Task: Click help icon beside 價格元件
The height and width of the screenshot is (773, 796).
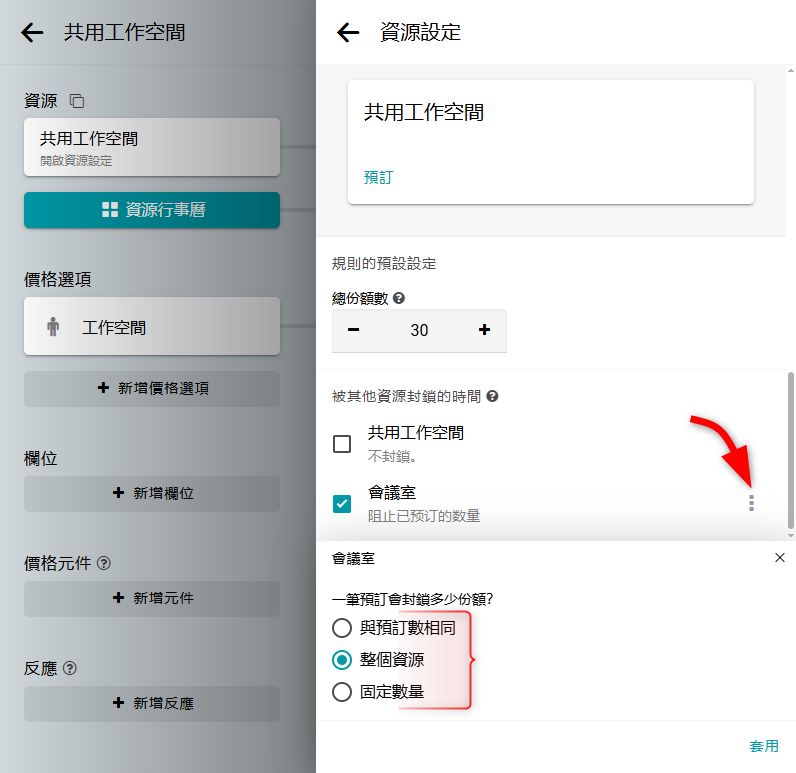Action: pyautogui.click(x=104, y=563)
